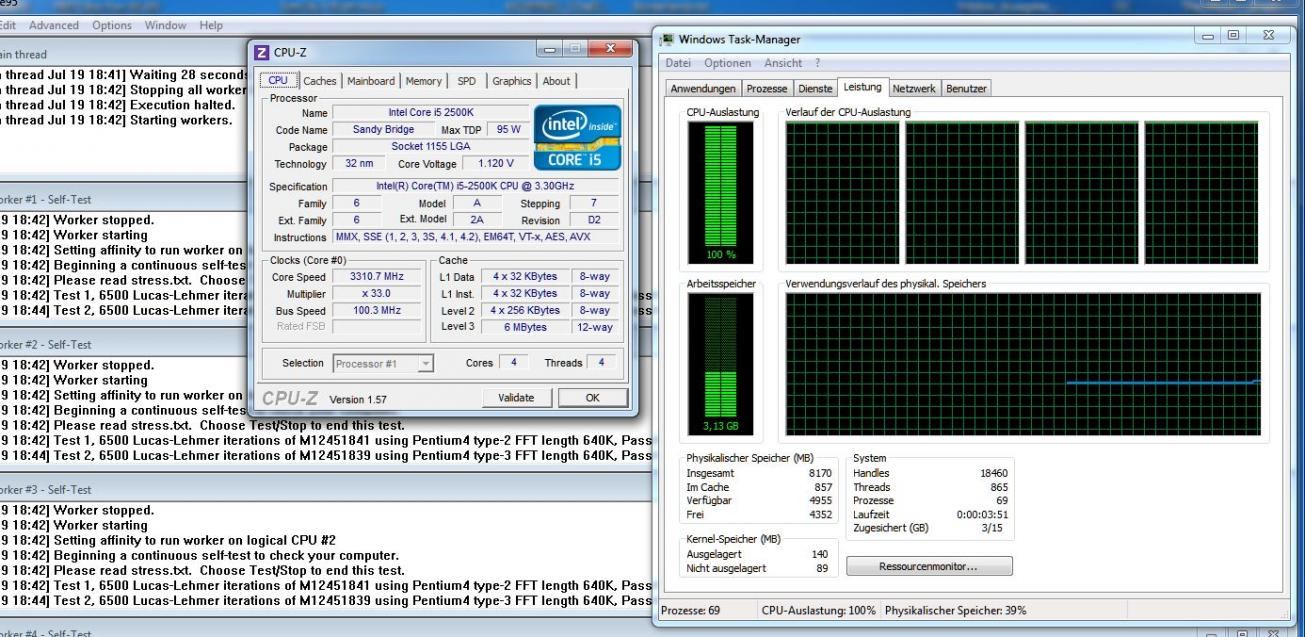Click the Insgesamt memory value 8170
Screen dimensions: 1305x637
(x=819, y=473)
